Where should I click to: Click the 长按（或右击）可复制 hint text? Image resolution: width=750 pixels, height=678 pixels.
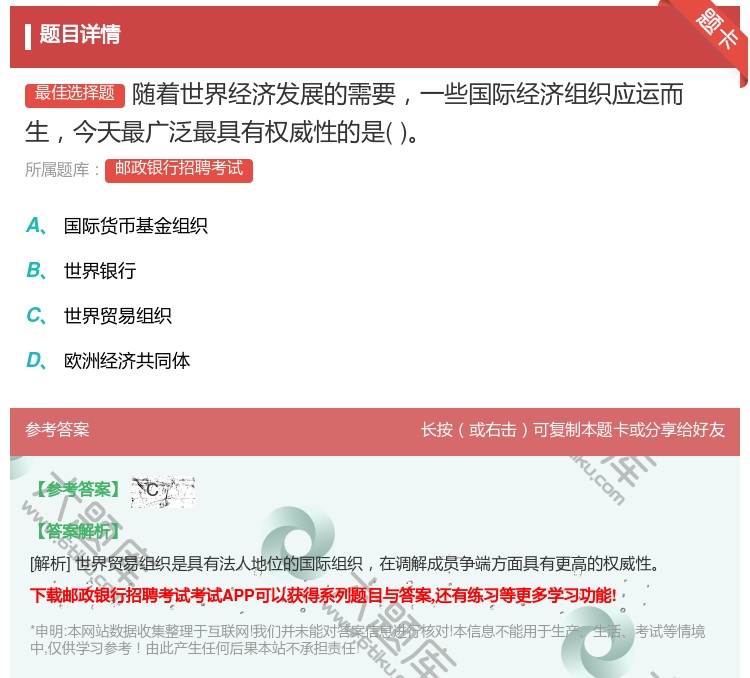click(x=573, y=430)
